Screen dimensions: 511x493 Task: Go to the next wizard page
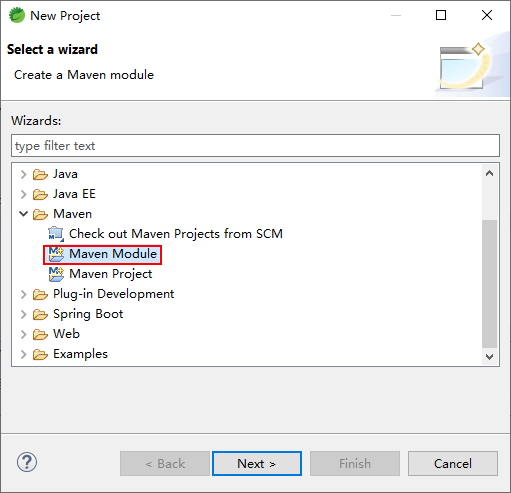coord(257,463)
